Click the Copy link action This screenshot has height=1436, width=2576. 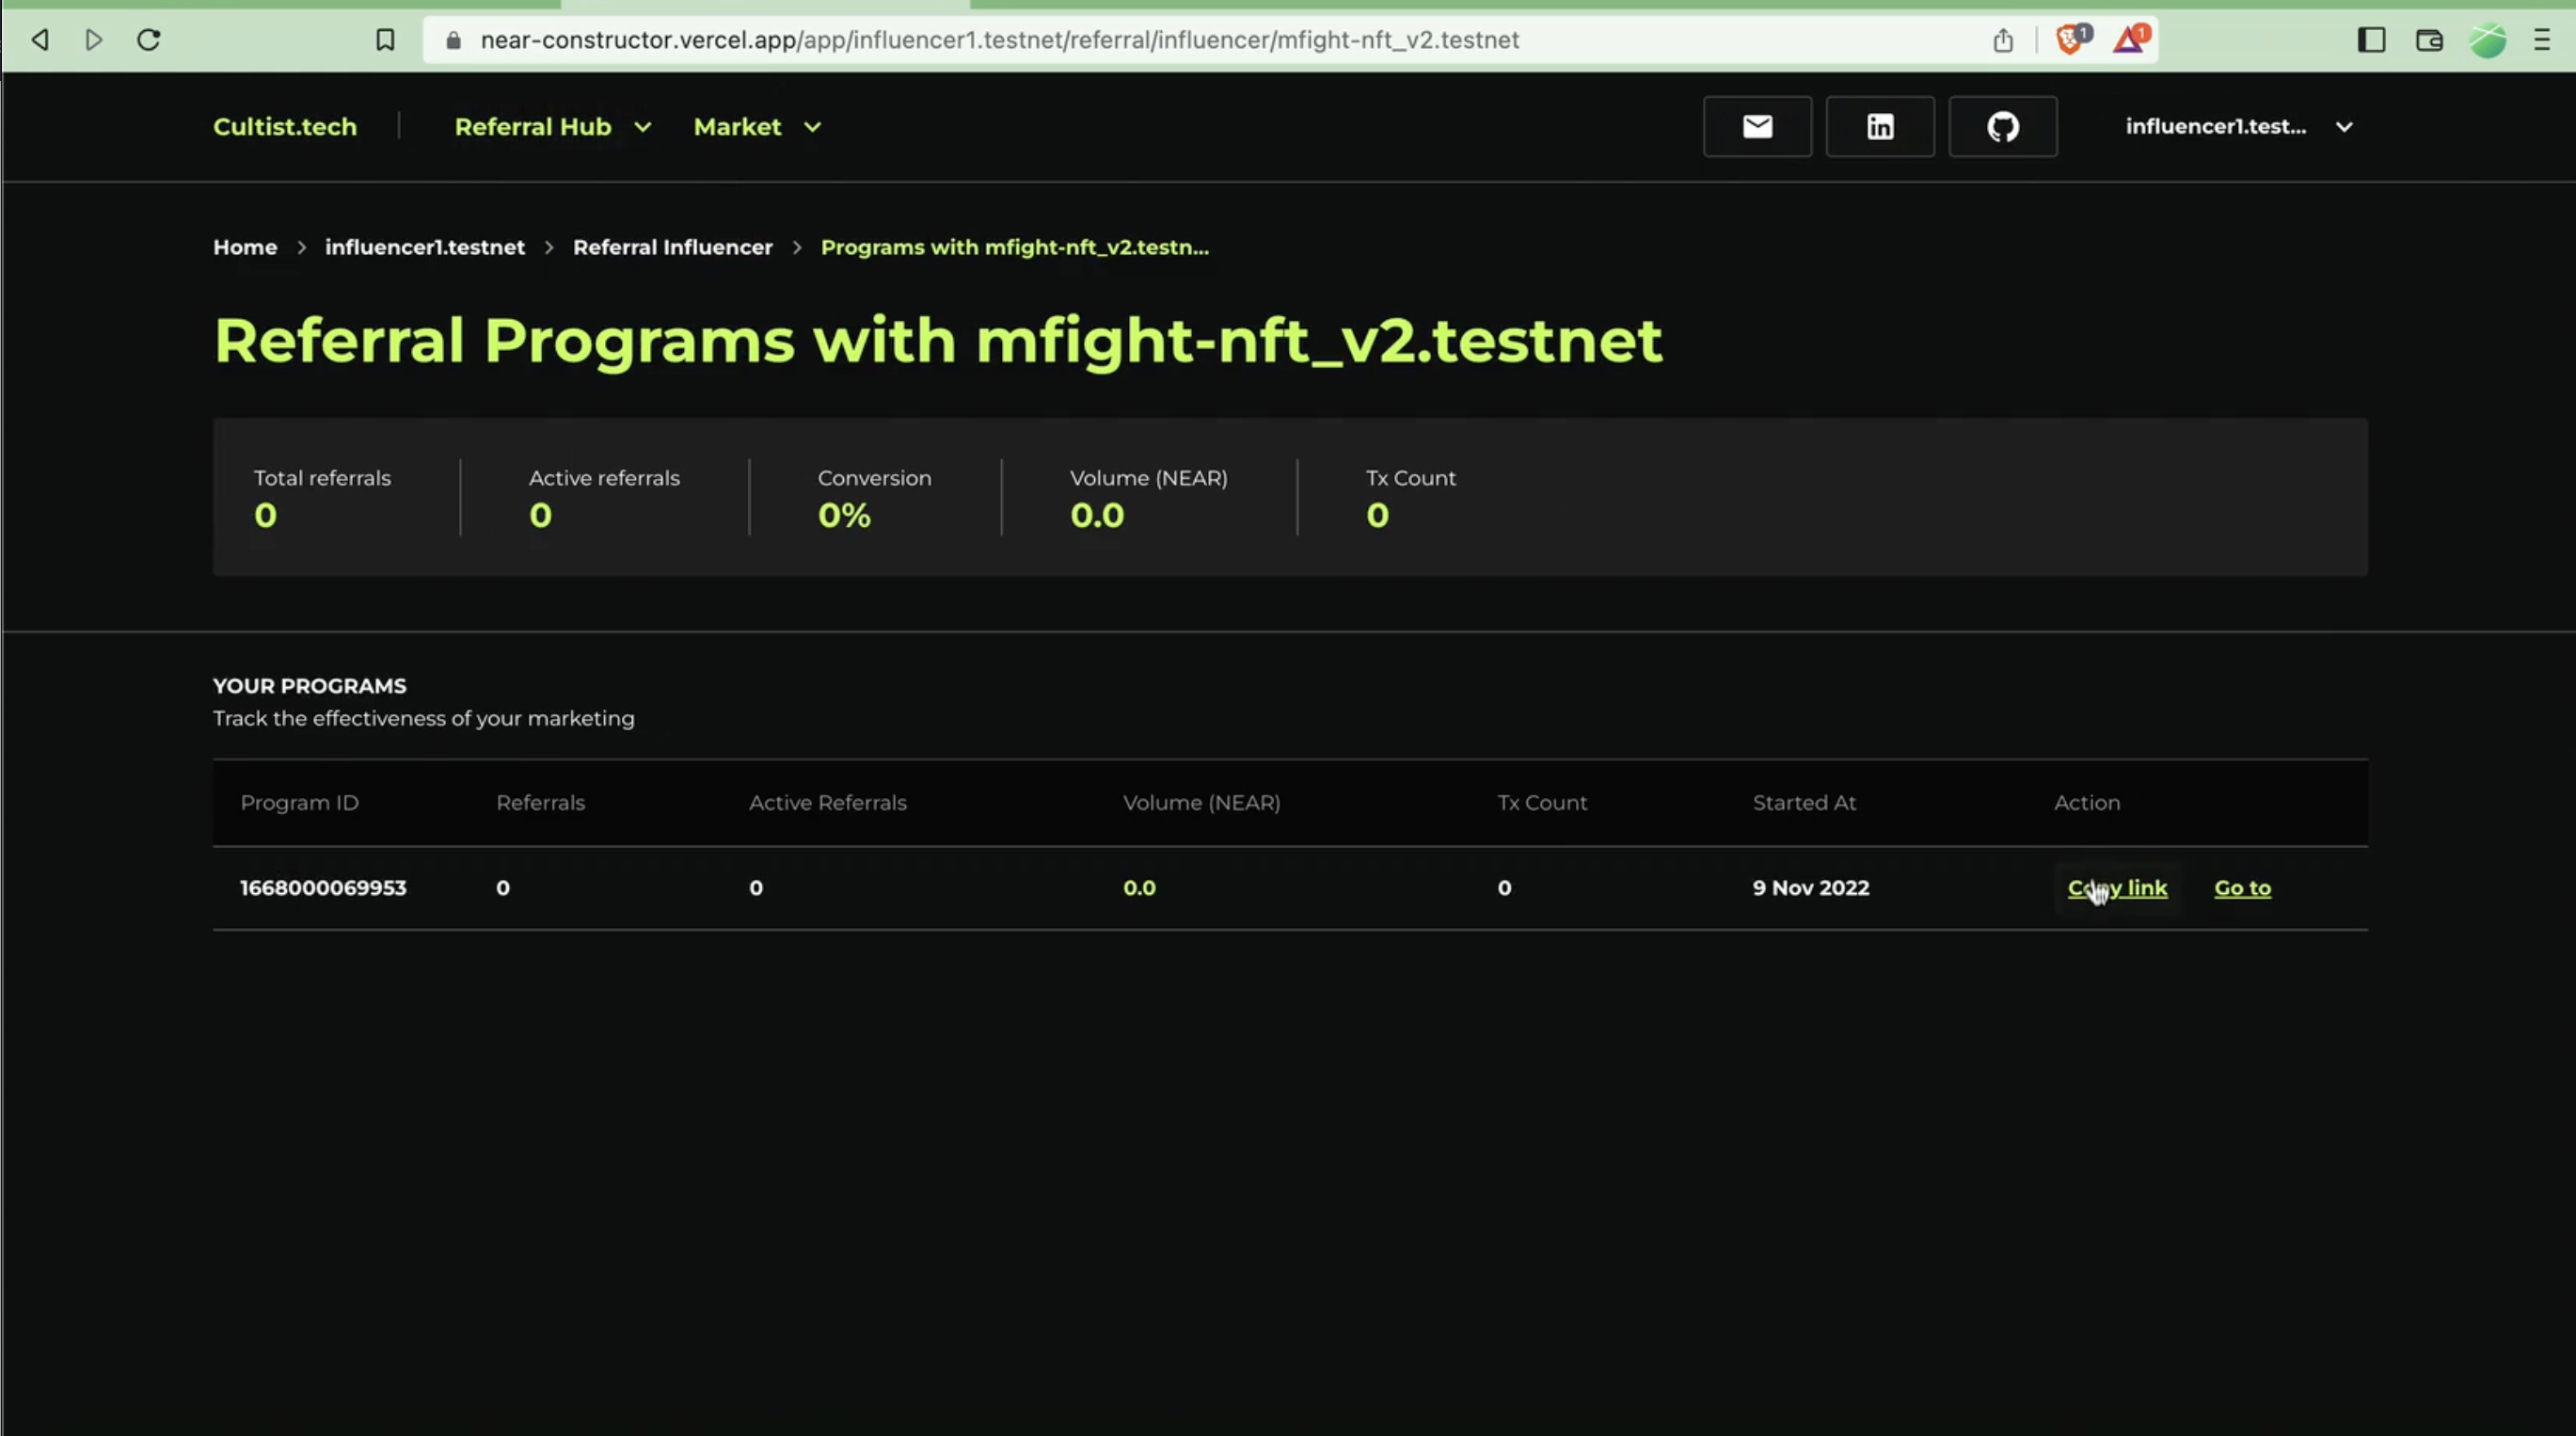click(2117, 888)
